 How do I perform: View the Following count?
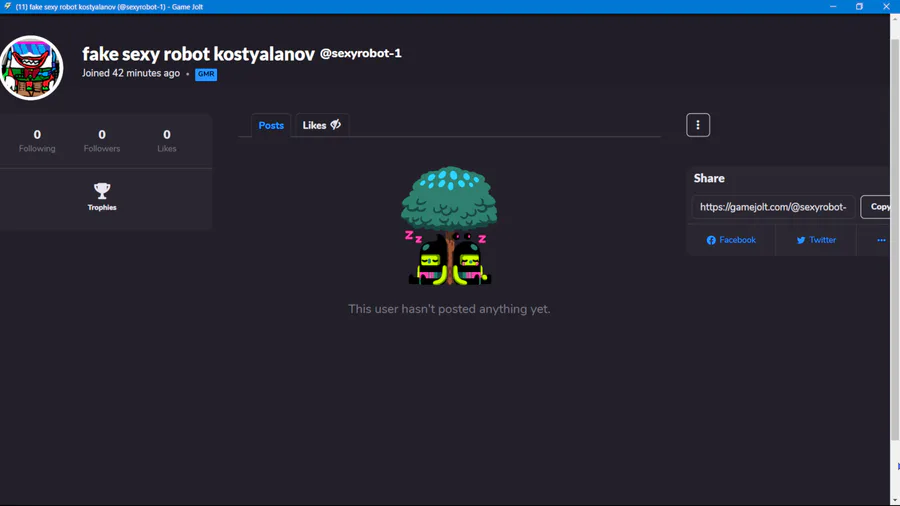point(37,141)
